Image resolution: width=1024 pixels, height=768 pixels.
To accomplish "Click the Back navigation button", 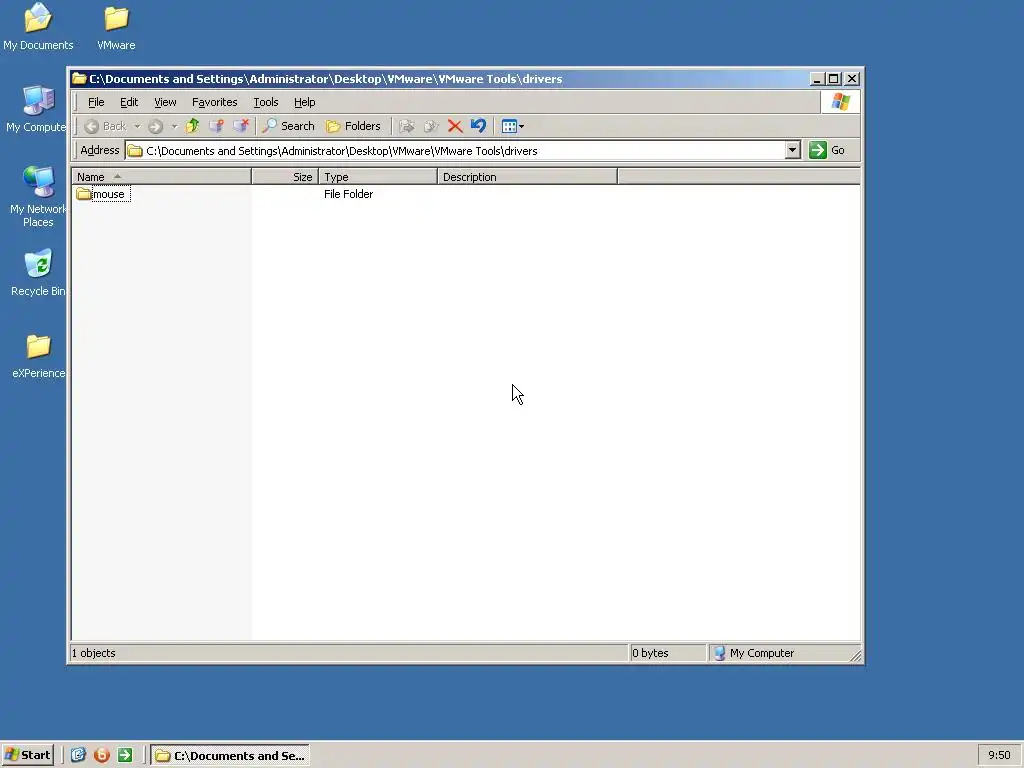I will pyautogui.click(x=106, y=126).
